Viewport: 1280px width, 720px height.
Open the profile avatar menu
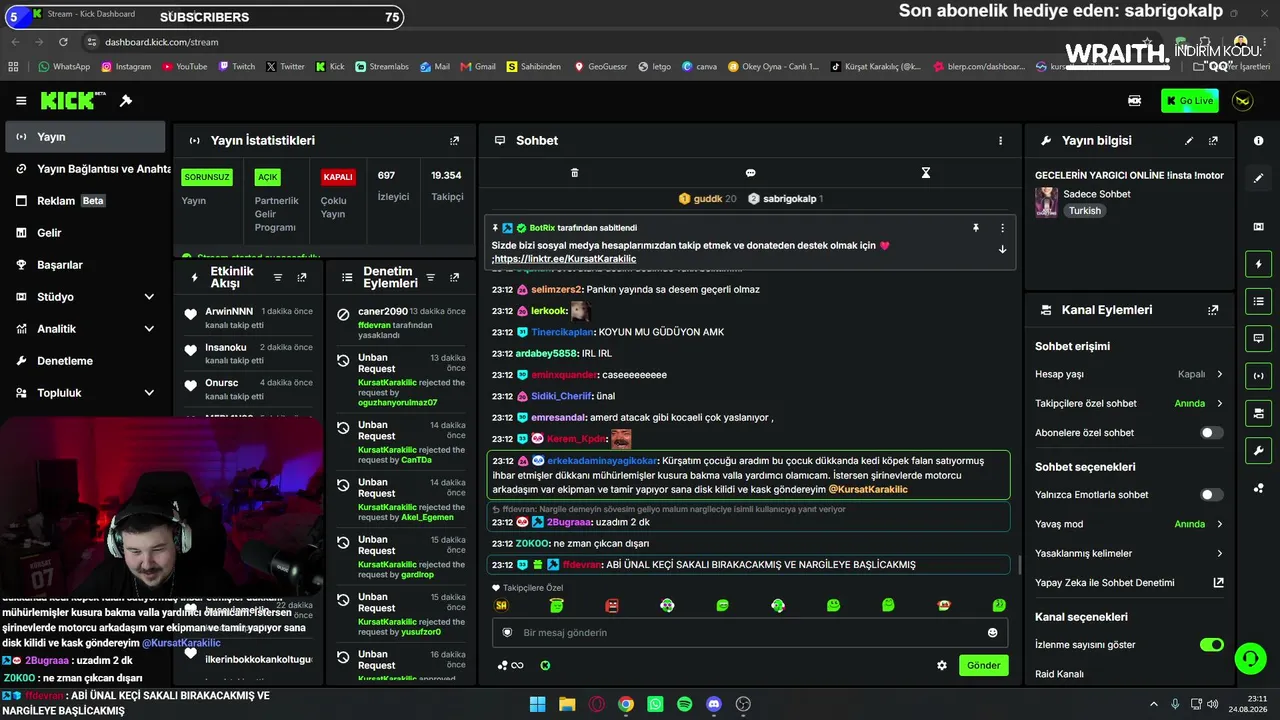(1243, 101)
